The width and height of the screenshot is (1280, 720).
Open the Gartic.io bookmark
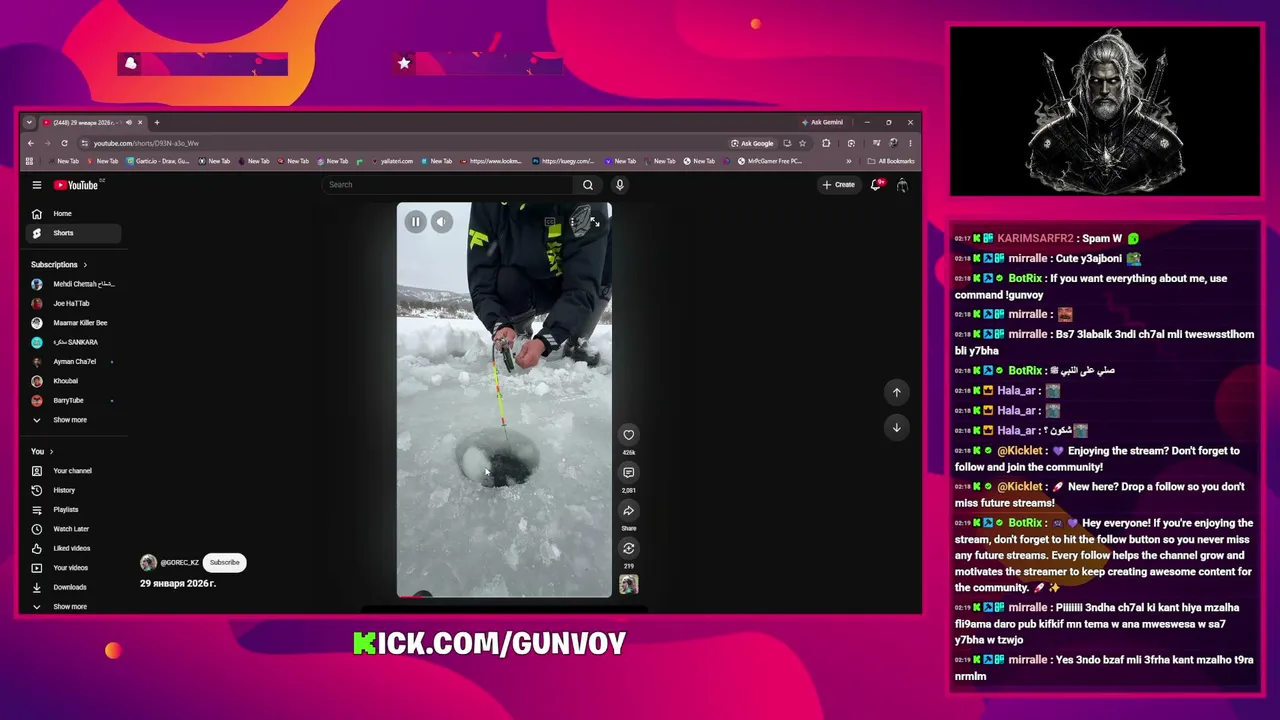[158, 161]
